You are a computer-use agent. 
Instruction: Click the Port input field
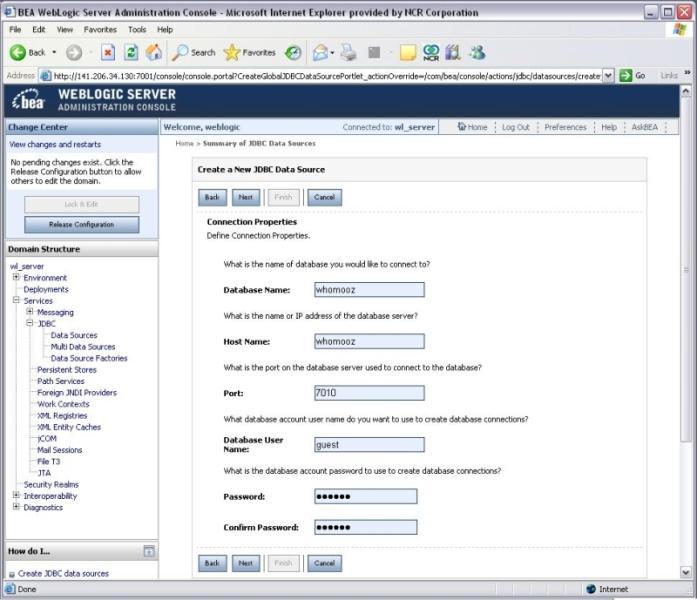click(x=369, y=393)
